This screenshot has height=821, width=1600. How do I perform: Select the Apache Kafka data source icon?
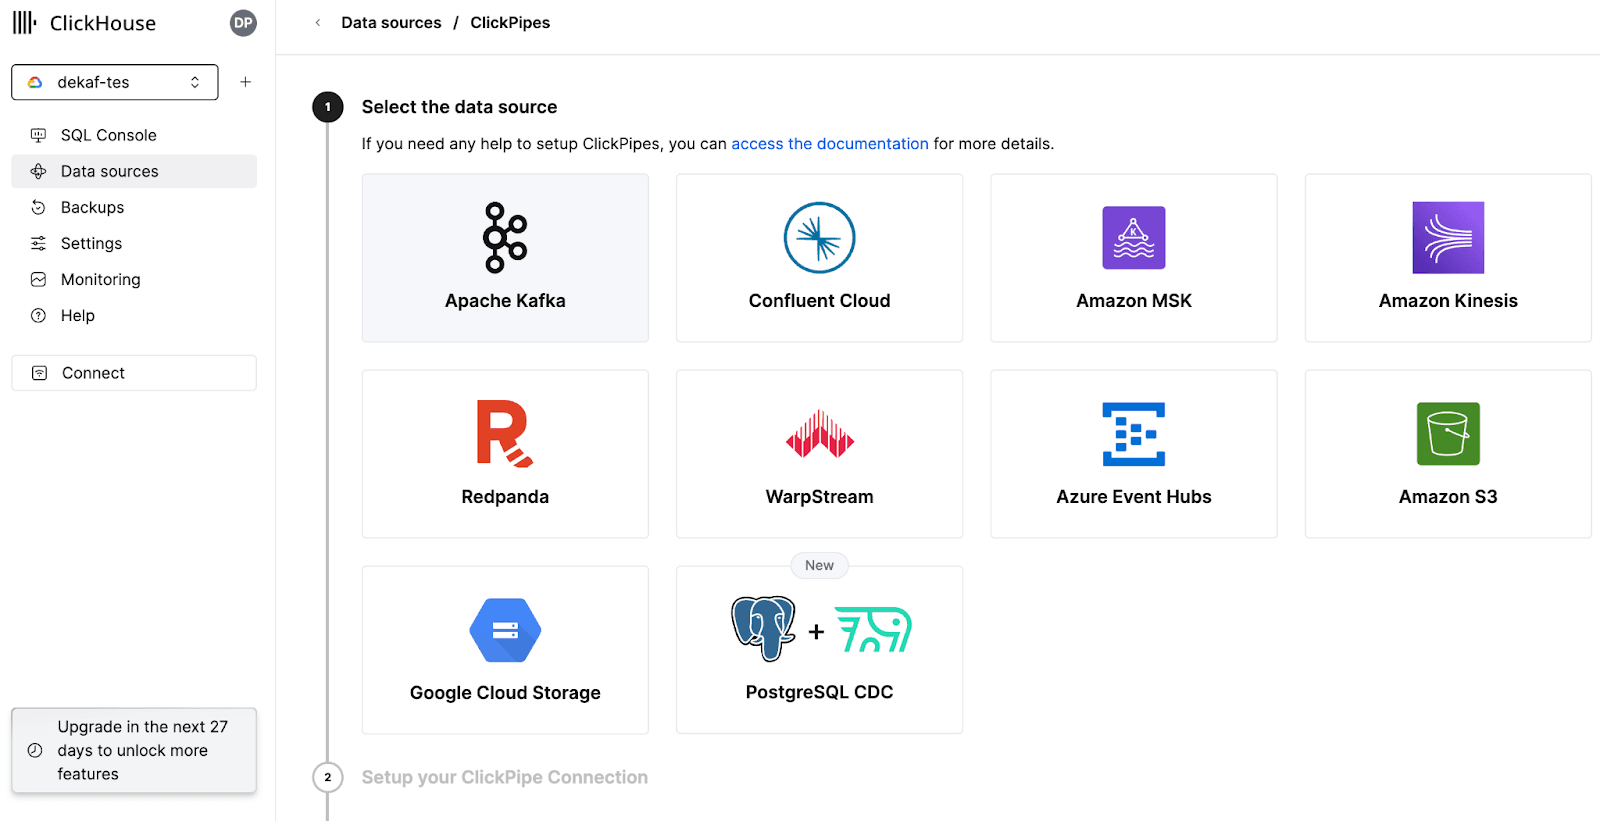tap(505, 238)
